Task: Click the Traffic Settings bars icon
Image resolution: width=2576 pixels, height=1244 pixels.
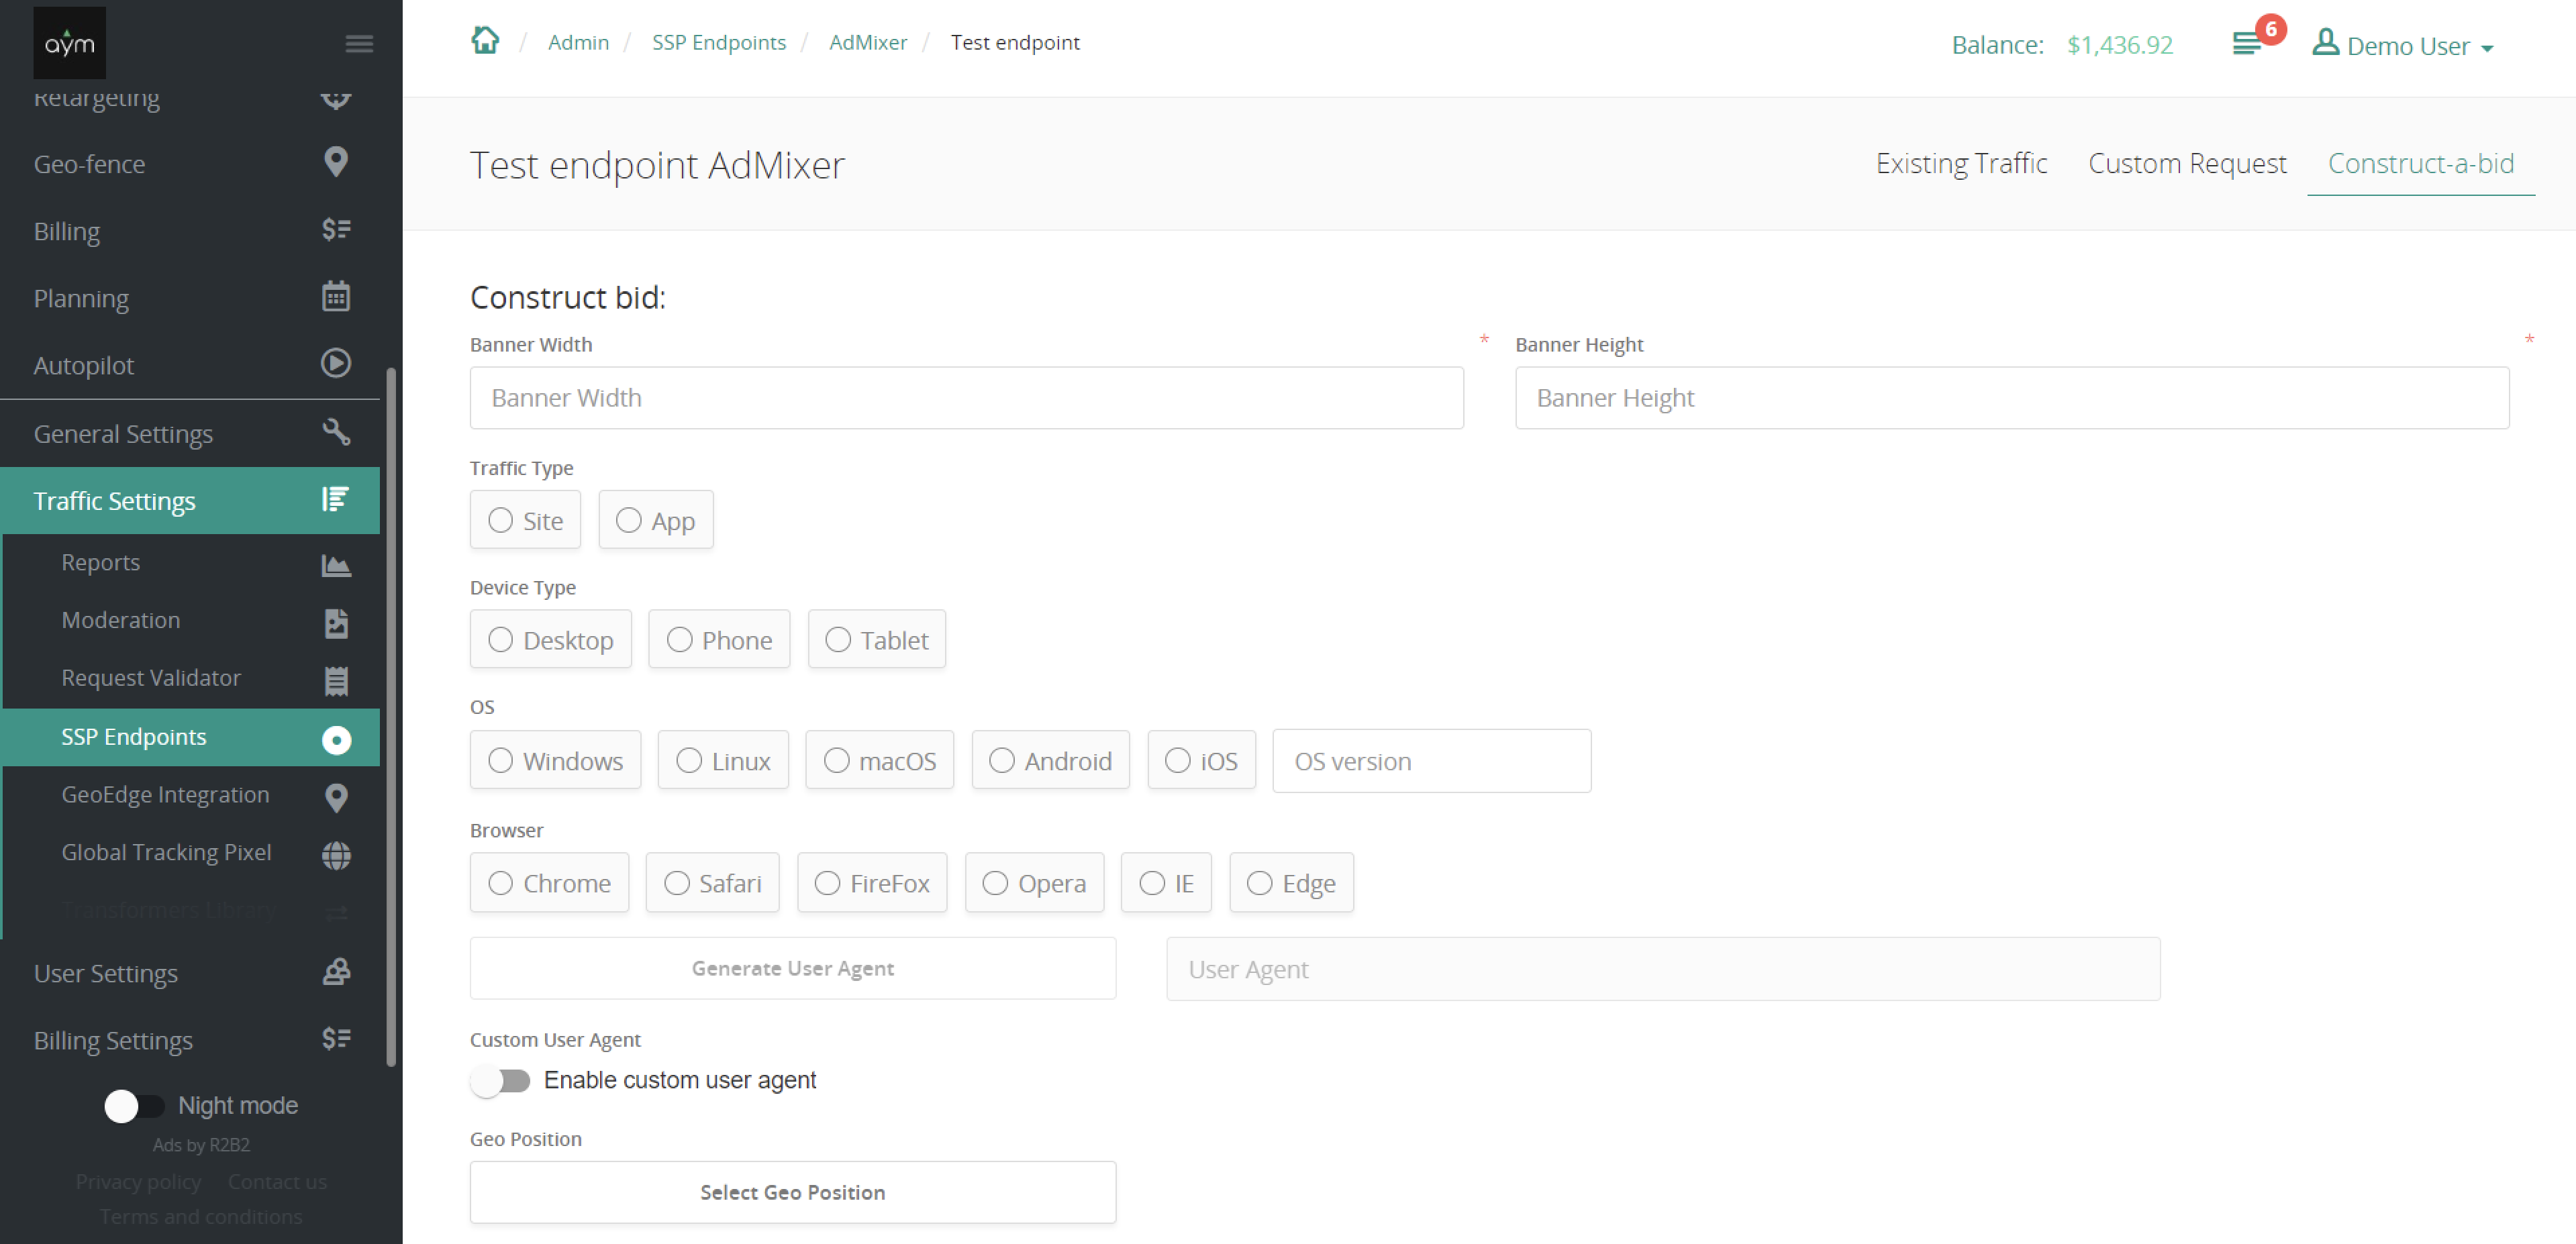Action: (x=336, y=499)
